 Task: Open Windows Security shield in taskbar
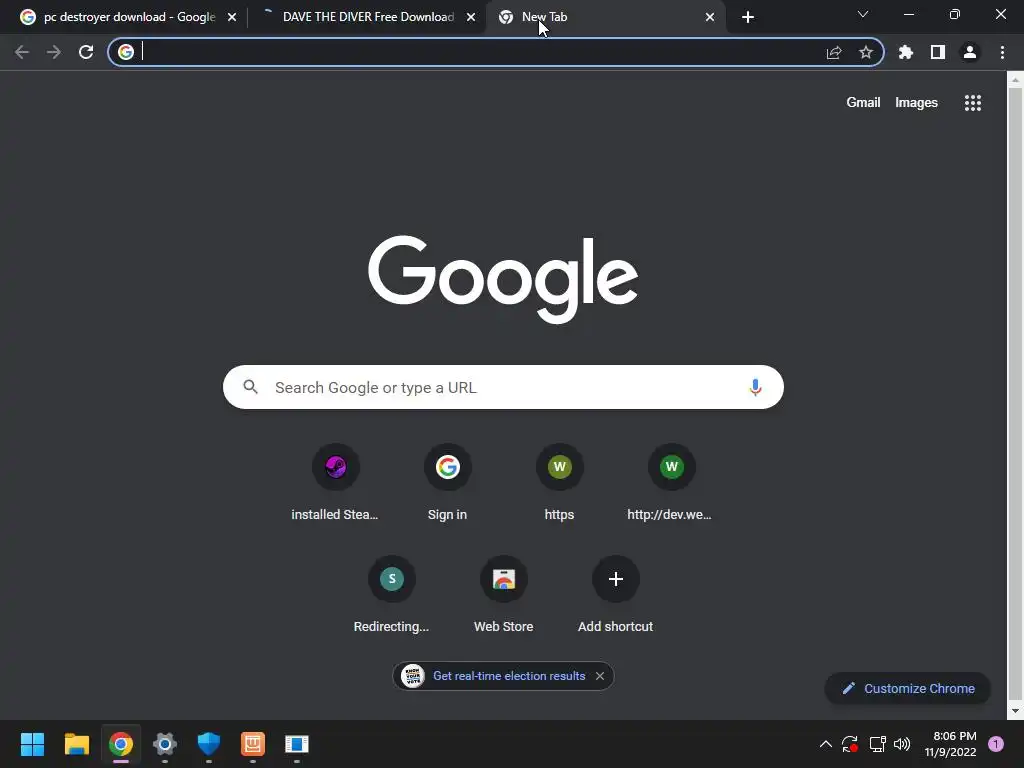point(209,744)
